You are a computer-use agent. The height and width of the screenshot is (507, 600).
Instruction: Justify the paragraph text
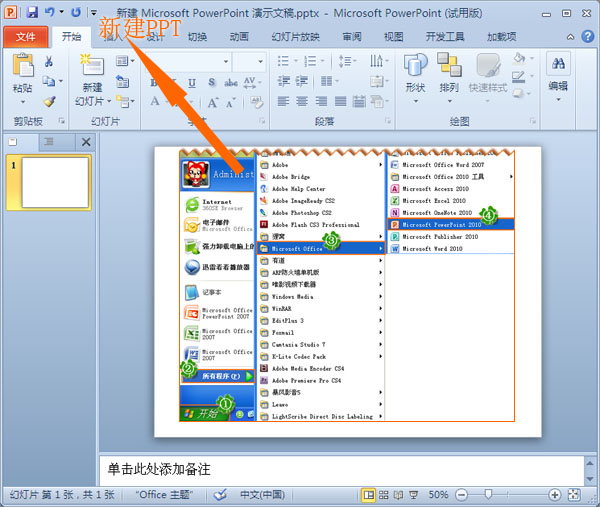click(x=340, y=101)
